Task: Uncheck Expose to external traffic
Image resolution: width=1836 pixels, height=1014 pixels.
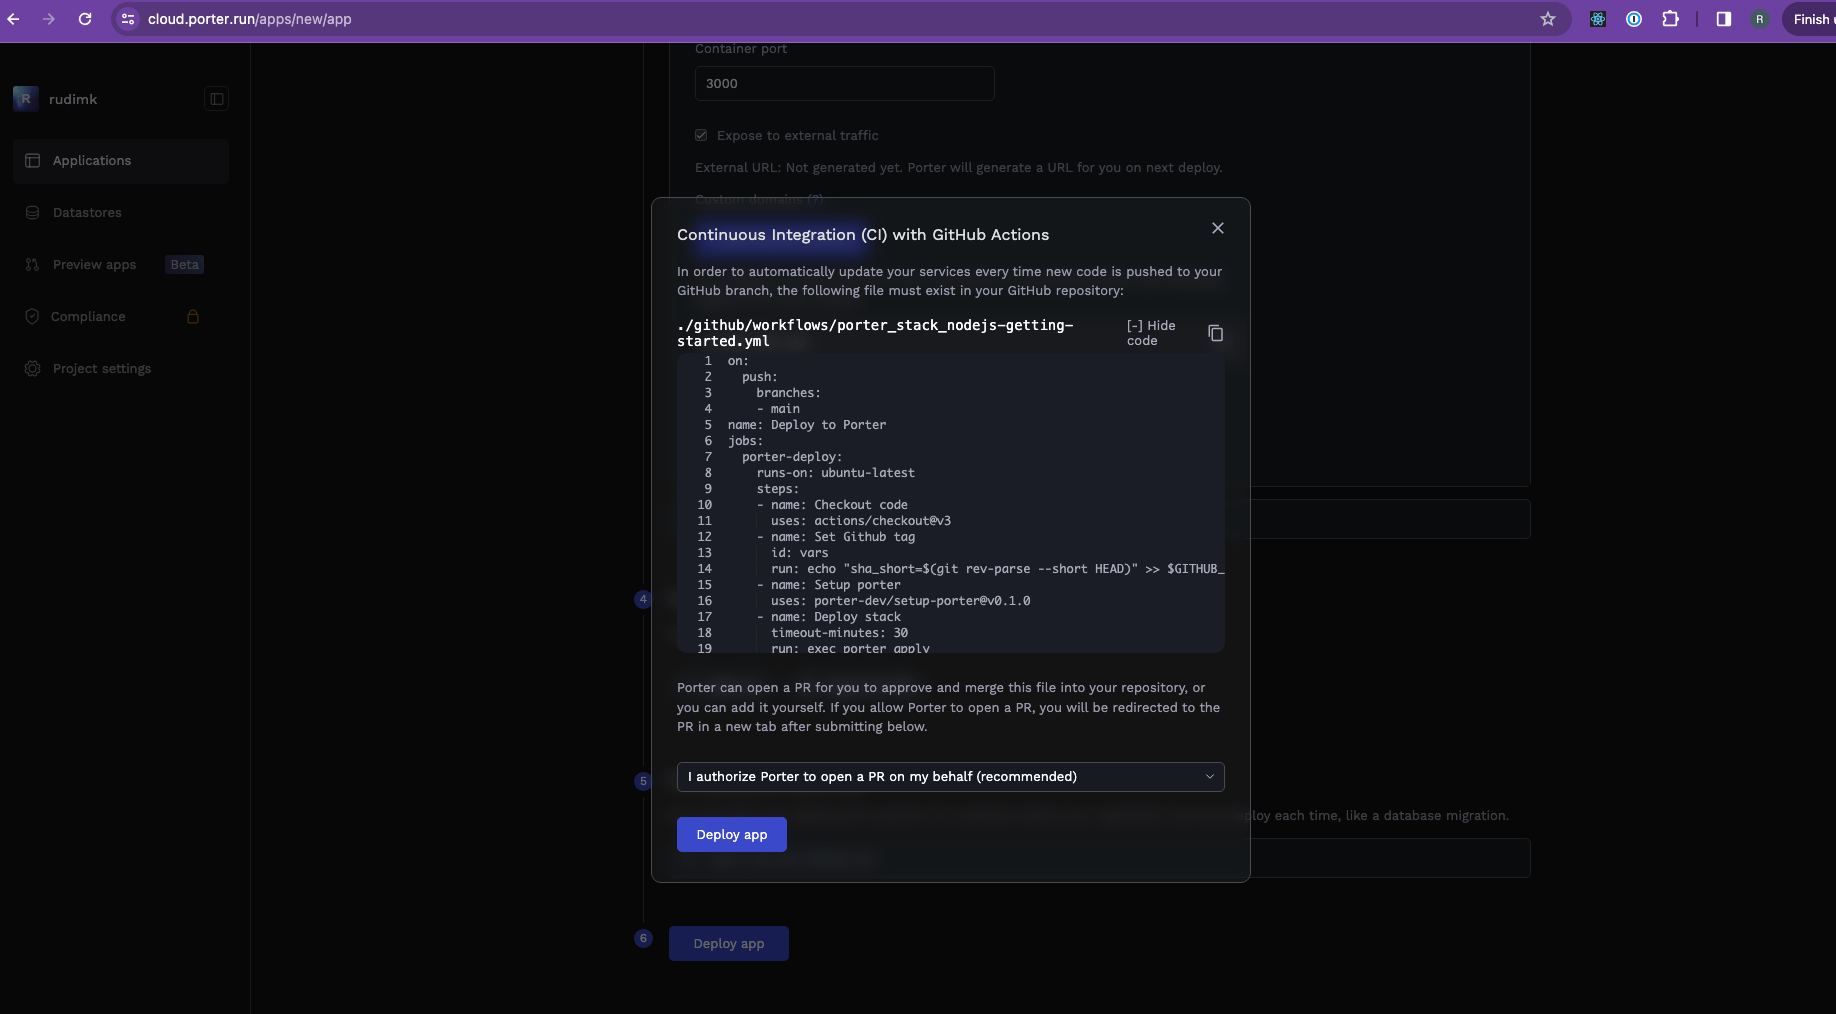Action: click(x=701, y=135)
